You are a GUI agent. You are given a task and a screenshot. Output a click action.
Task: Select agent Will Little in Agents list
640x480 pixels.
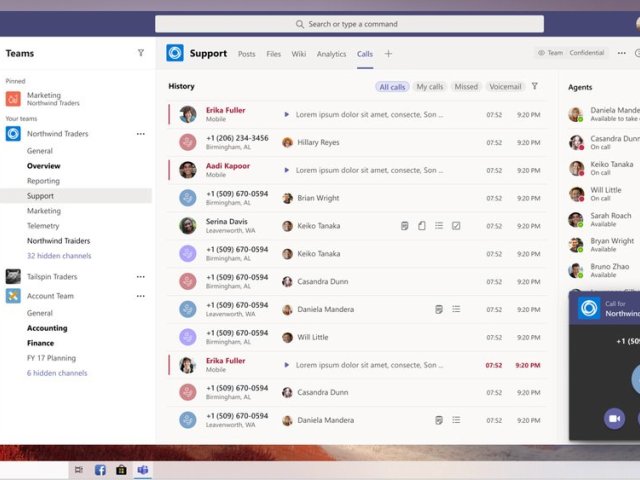tap(604, 194)
